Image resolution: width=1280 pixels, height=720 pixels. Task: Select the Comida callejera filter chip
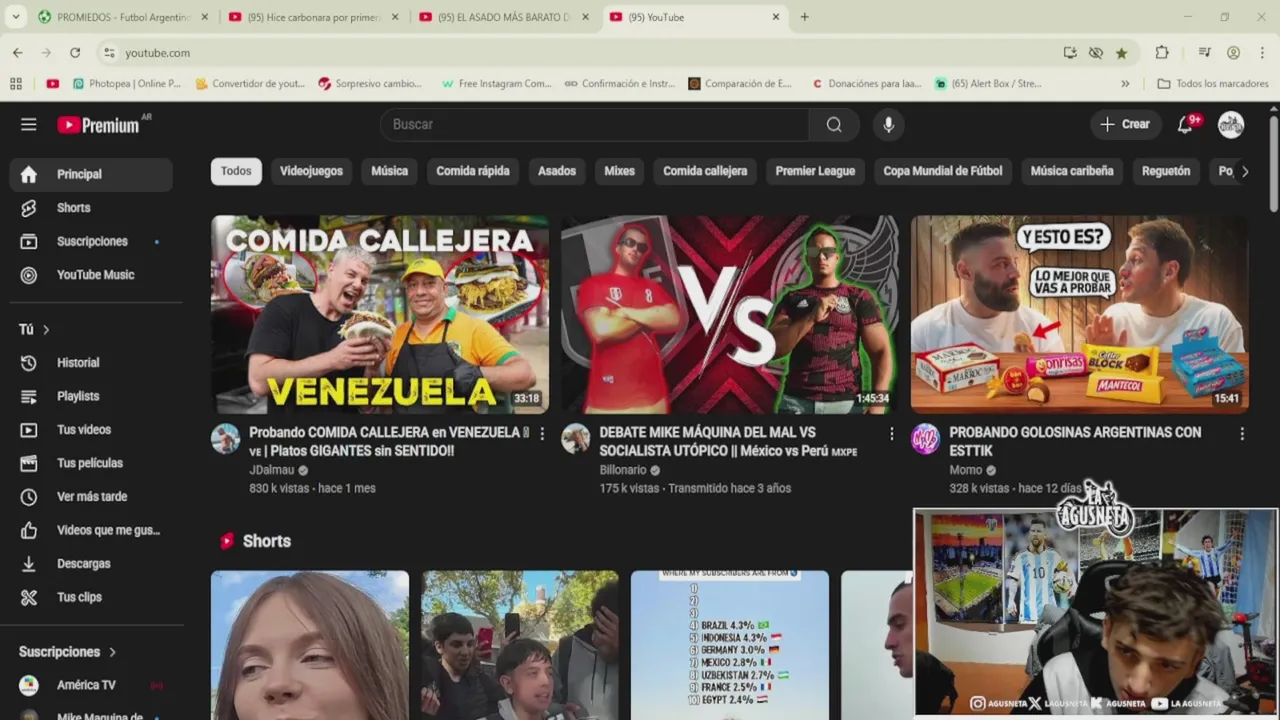click(x=705, y=171)
